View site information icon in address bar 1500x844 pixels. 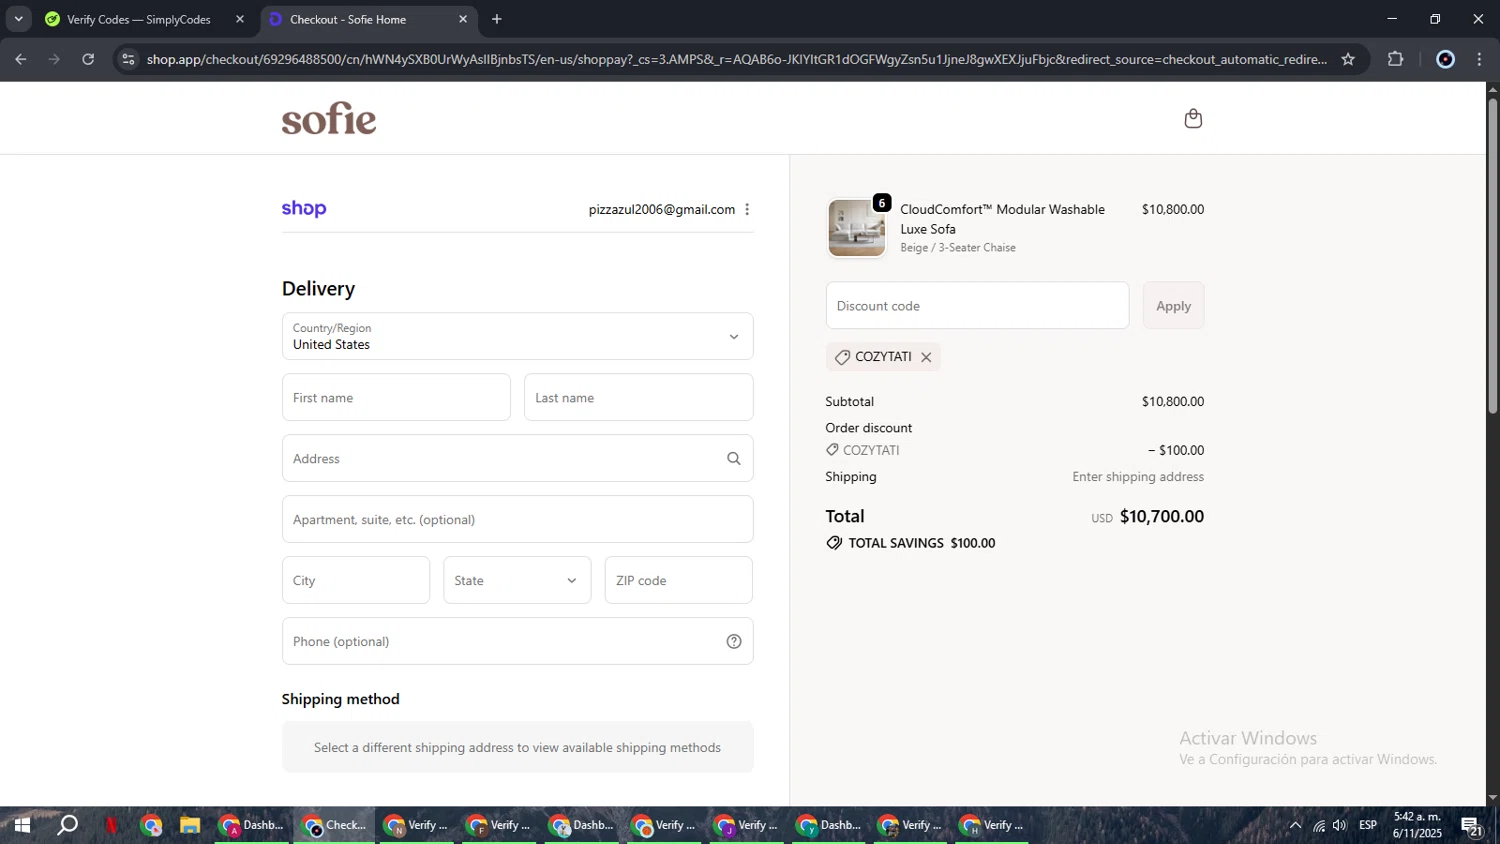pos(128,59)
